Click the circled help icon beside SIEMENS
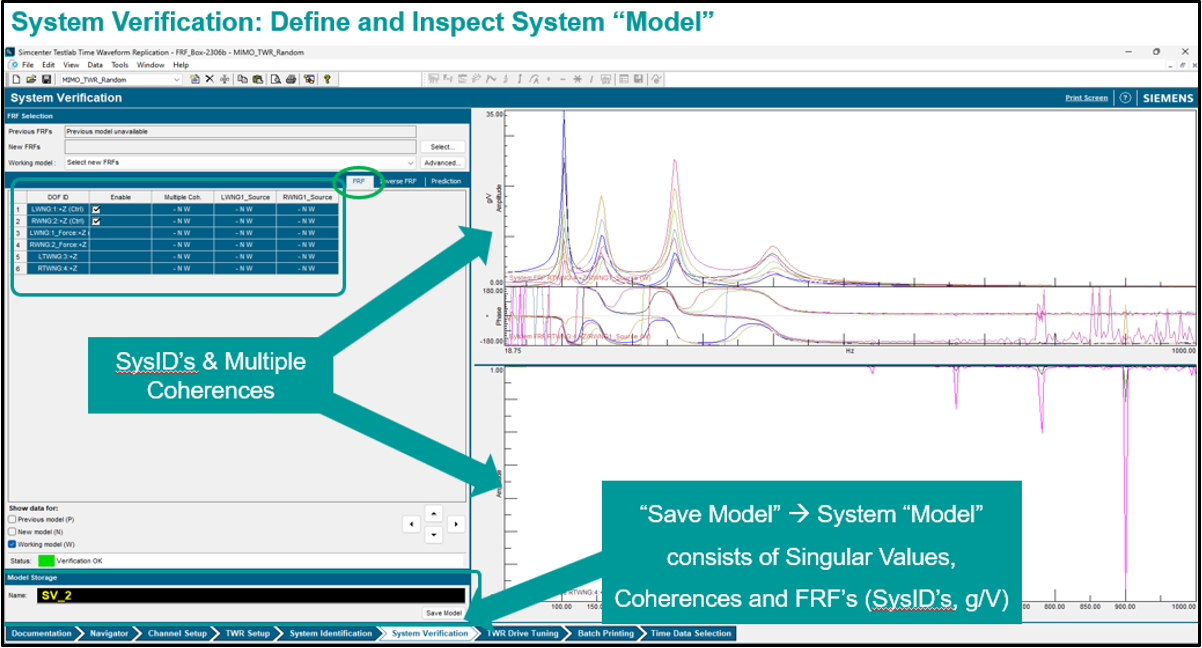 click(x=1125, y=98)
